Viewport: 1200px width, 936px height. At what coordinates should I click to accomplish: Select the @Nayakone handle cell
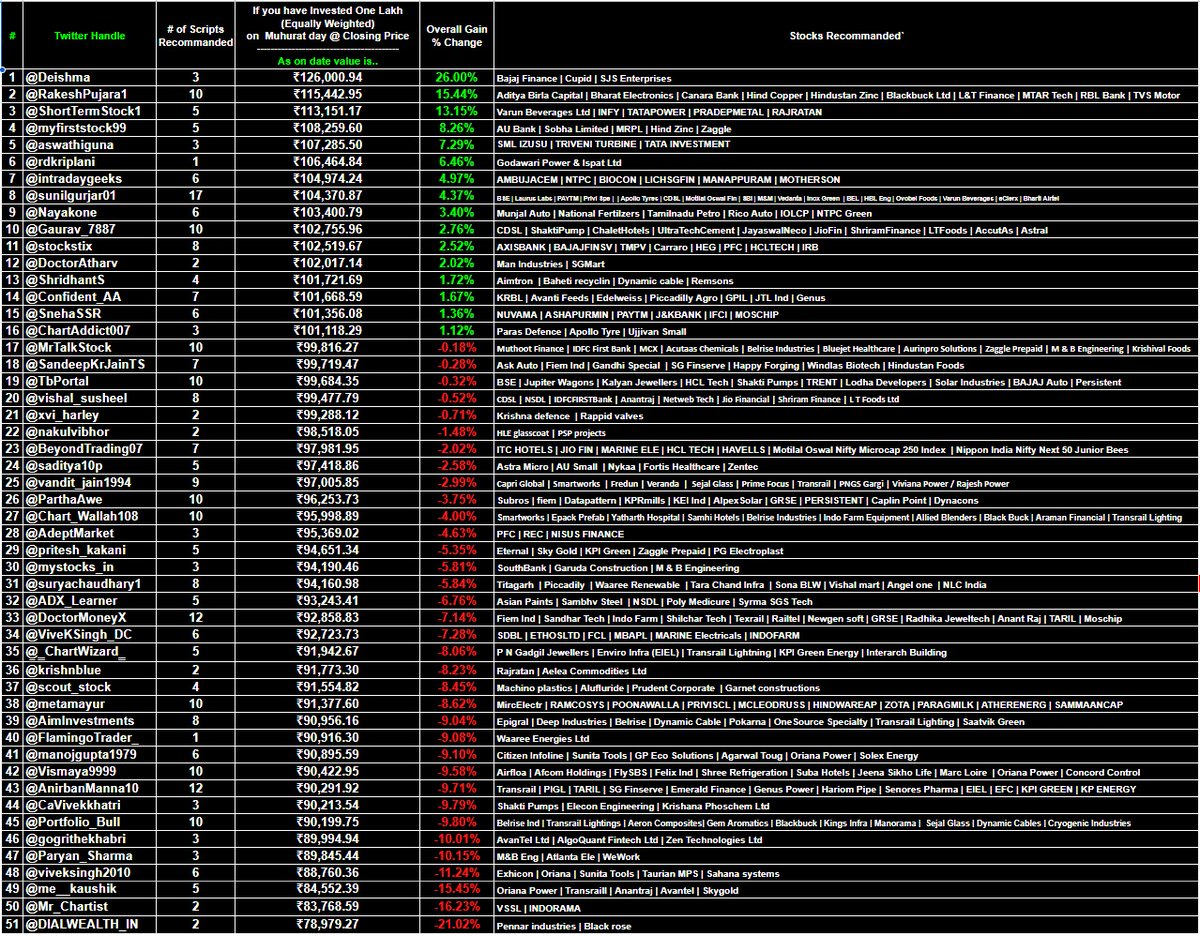coord(88,212)
